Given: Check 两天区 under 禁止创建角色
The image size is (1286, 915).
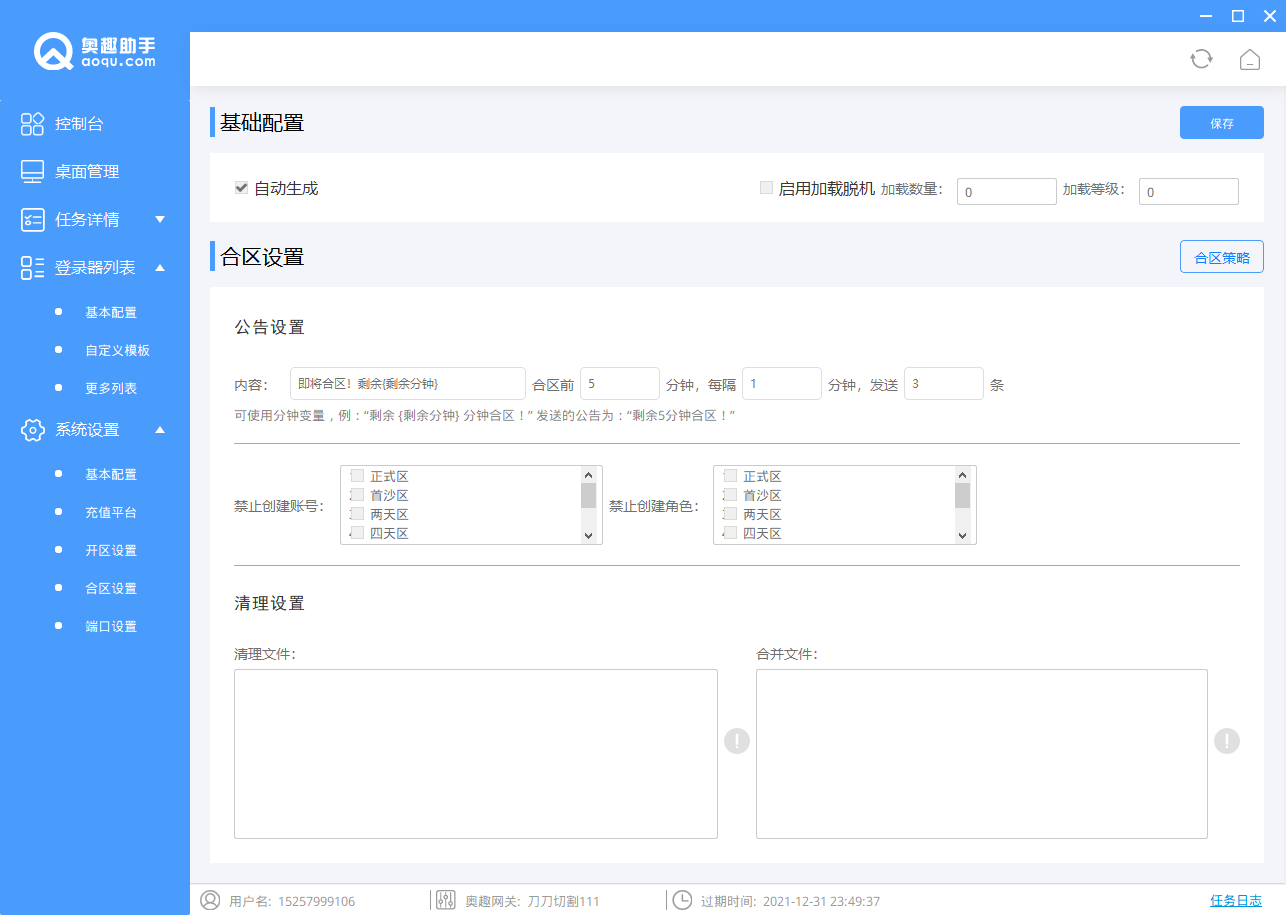Looking at the screenshot, I should point(730,514).
